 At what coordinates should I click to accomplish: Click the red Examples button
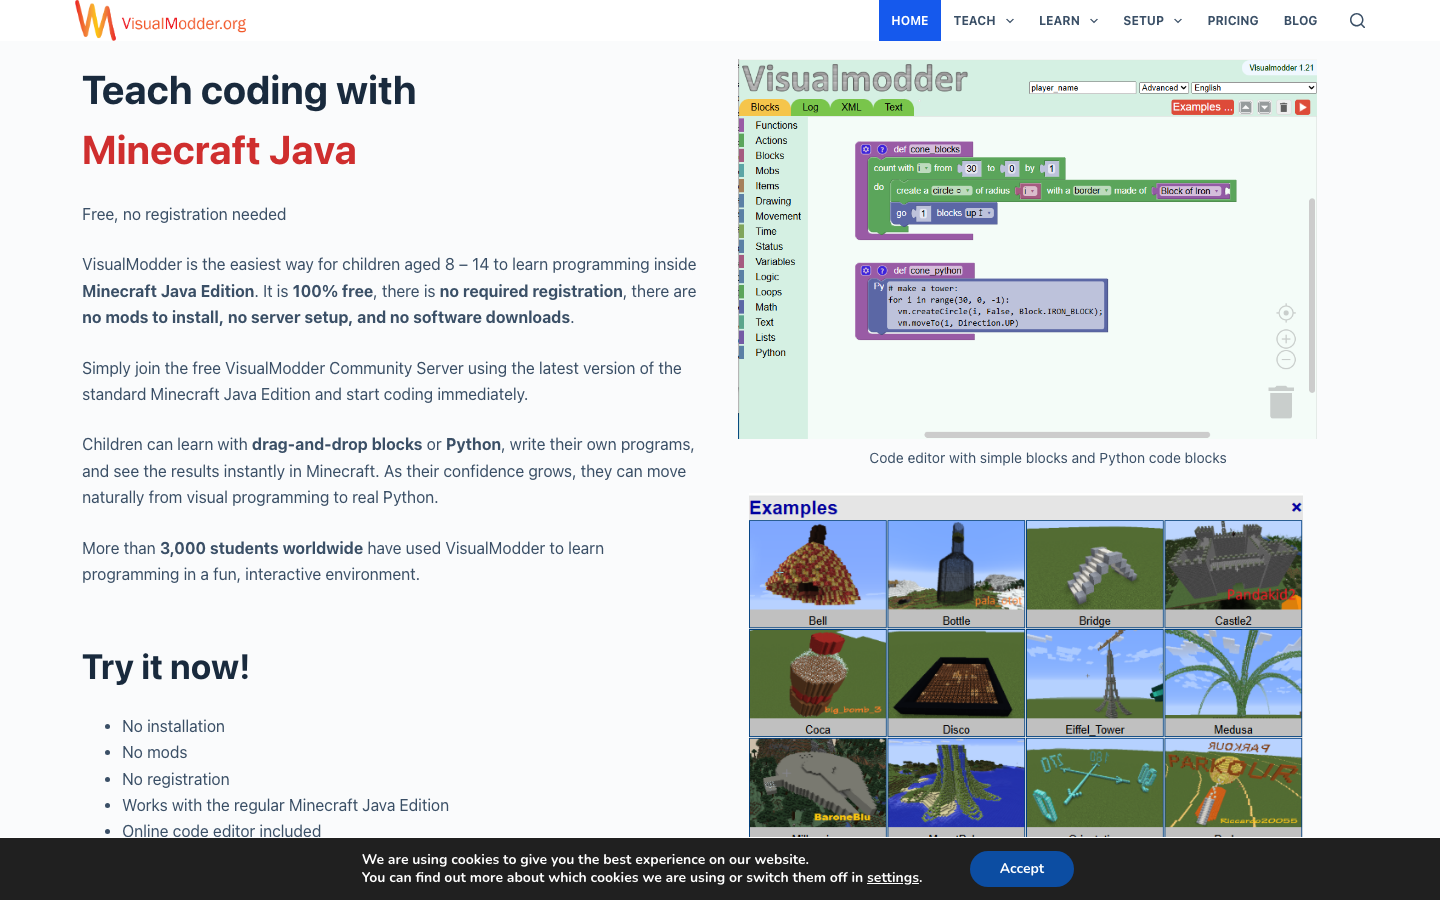(1202, 107)
